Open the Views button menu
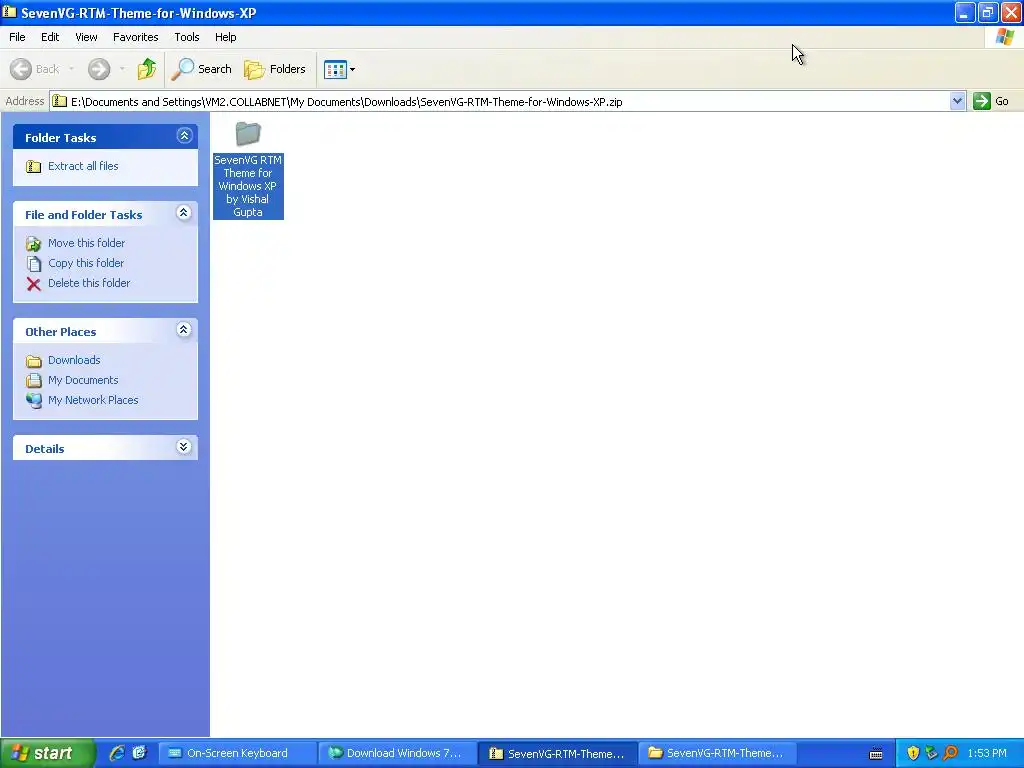 (340, 69)
